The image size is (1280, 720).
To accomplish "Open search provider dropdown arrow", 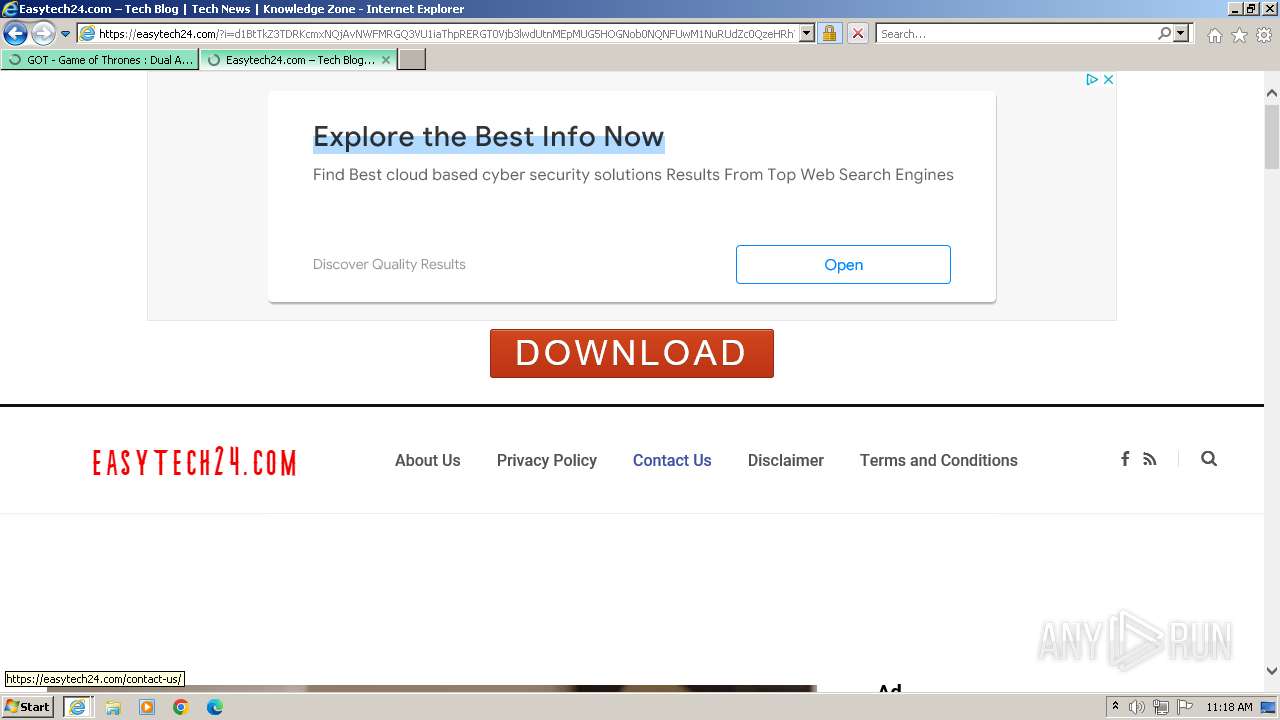I will (x=1181, y=34).
